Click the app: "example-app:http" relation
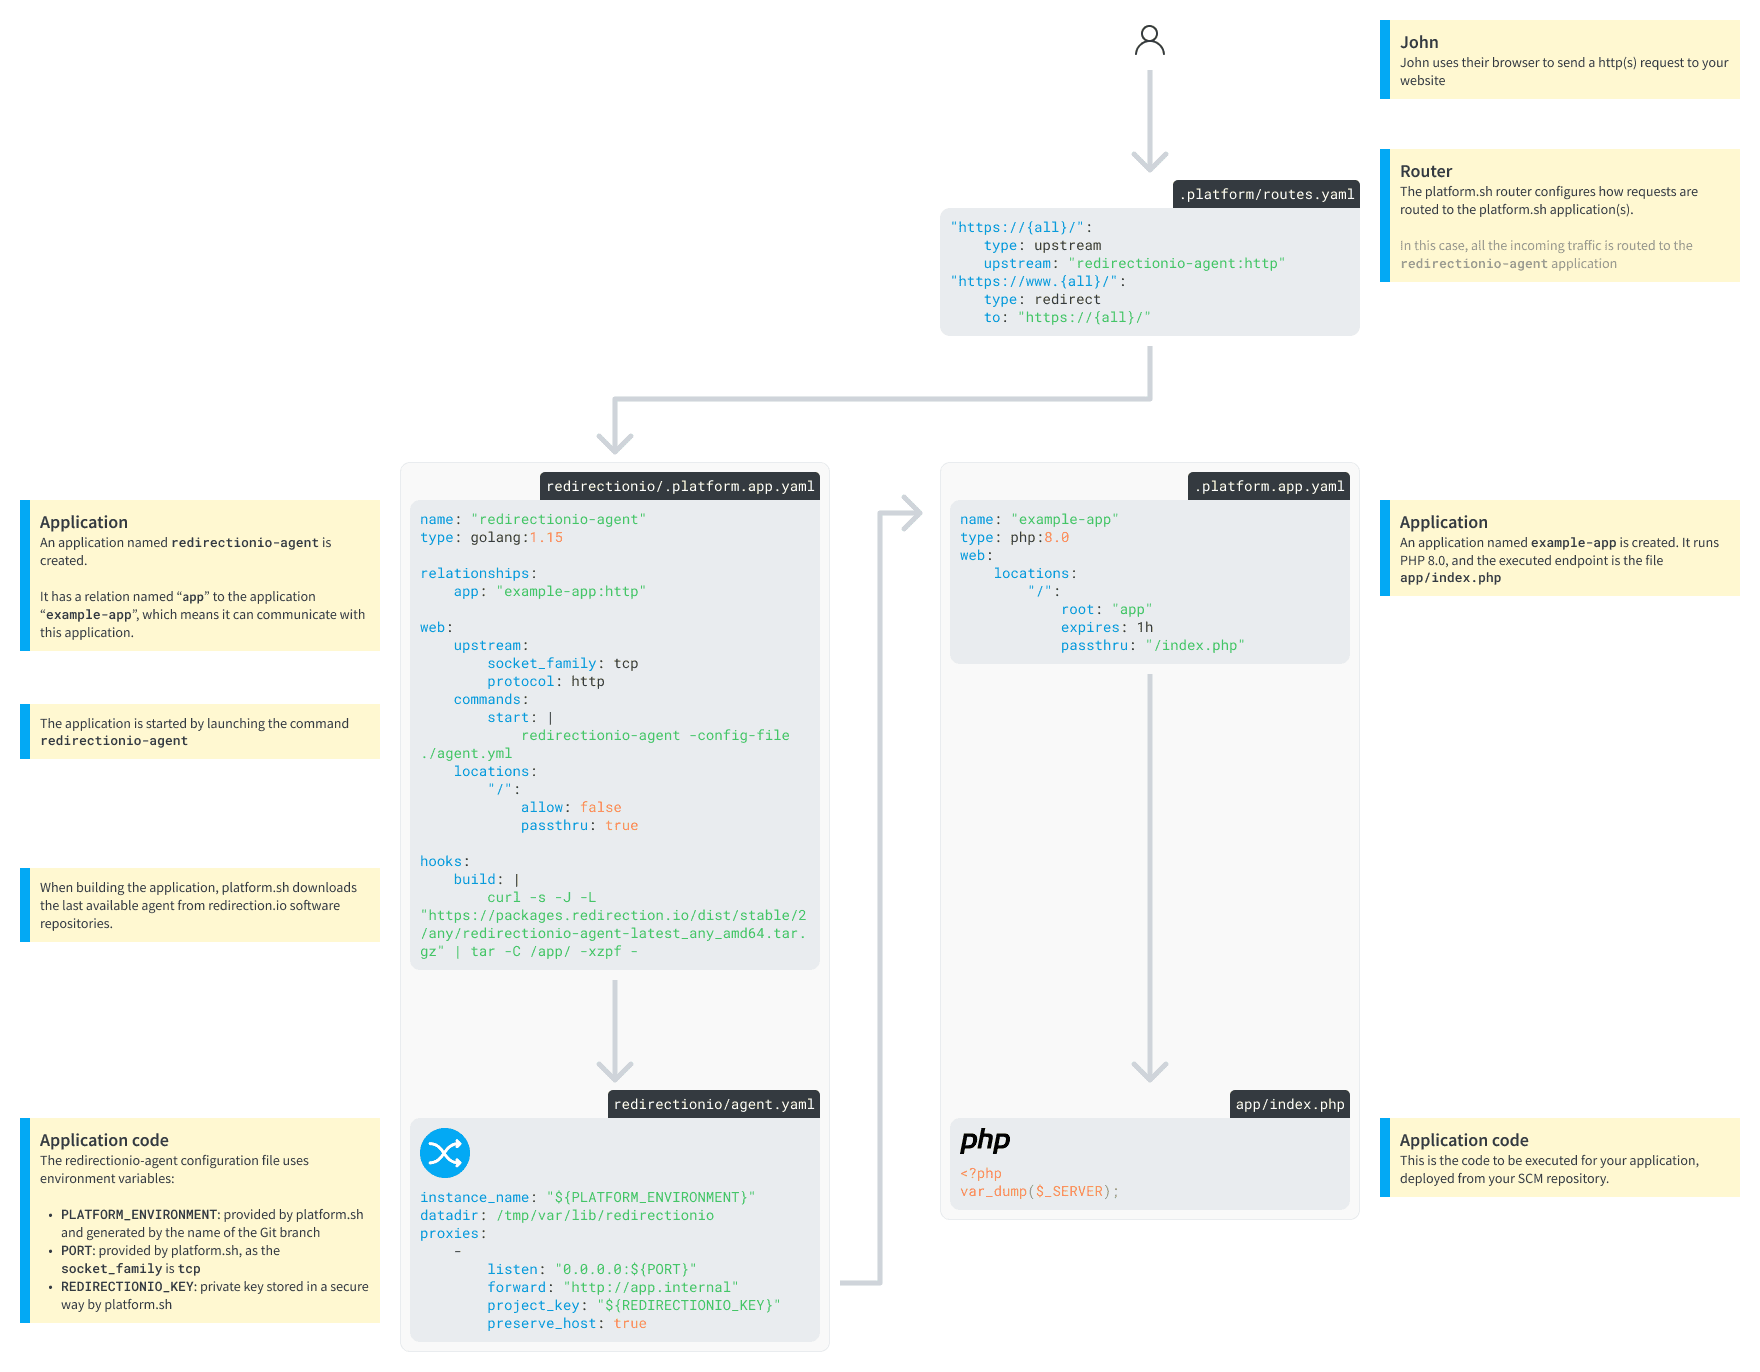 (550, 591)
